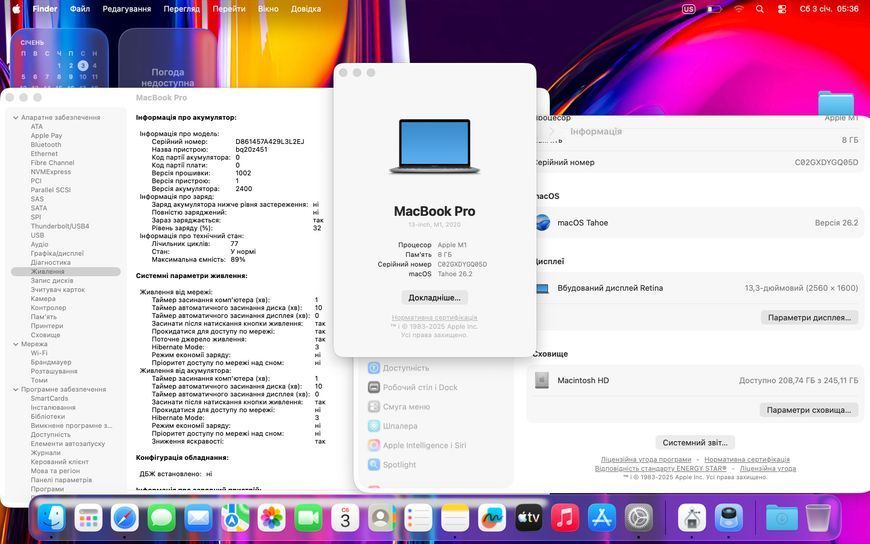Switch the US input source indicator
Screen dimensions: 870x544
(x=689, y=9)
